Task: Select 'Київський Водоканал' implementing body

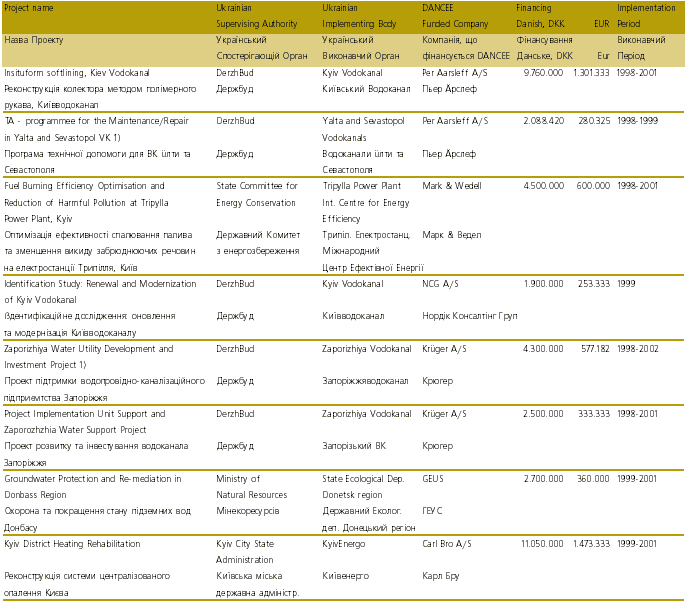Action: pos(366,89)
